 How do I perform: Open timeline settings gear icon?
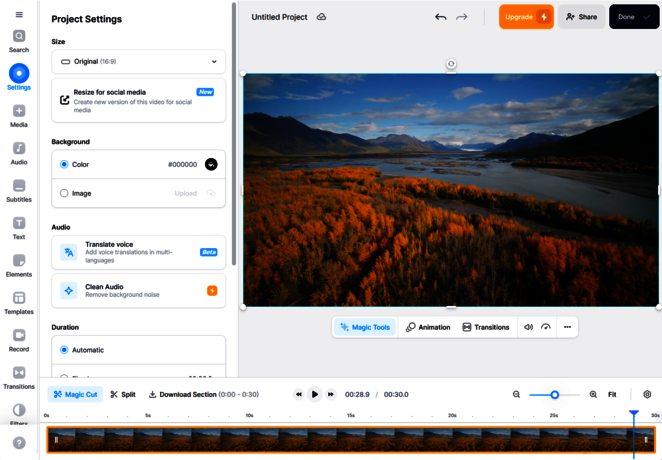647,395
